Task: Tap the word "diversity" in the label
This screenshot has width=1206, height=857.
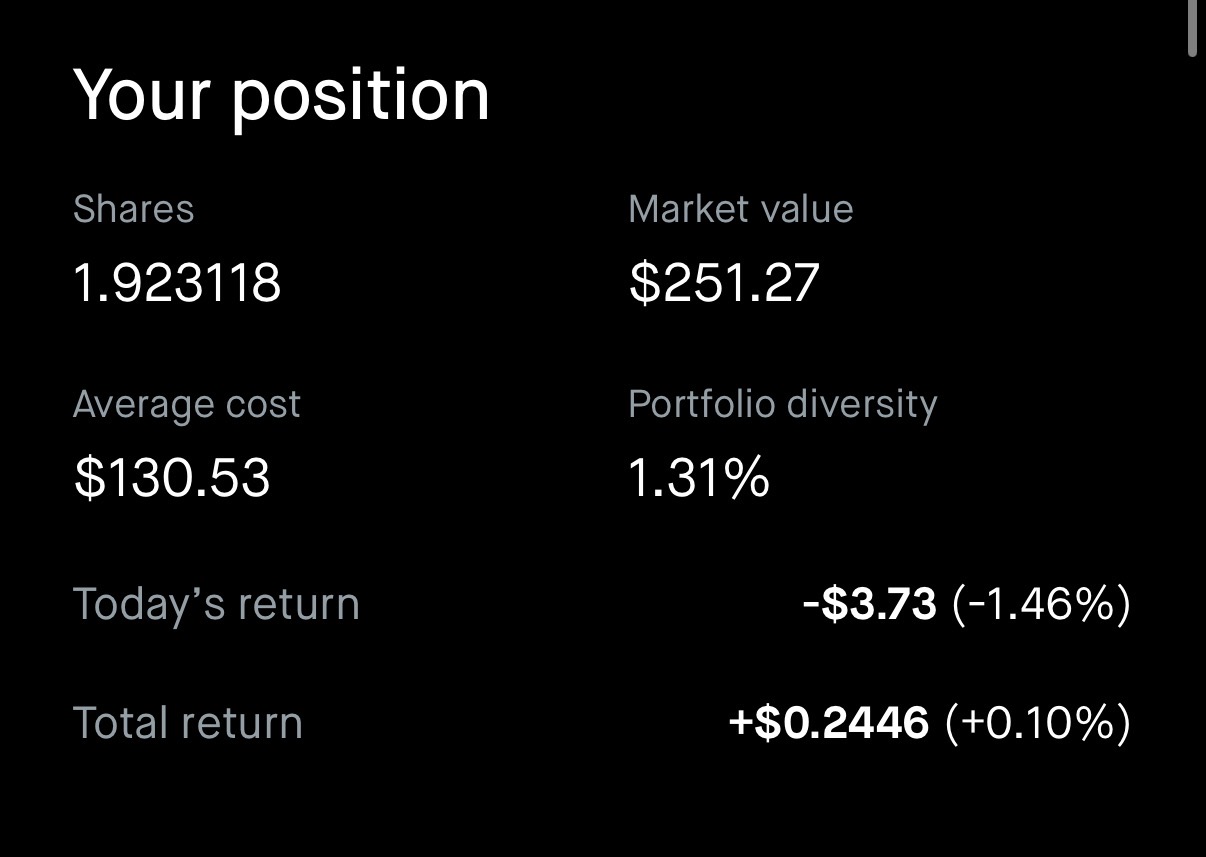Action: click(861, 405)
